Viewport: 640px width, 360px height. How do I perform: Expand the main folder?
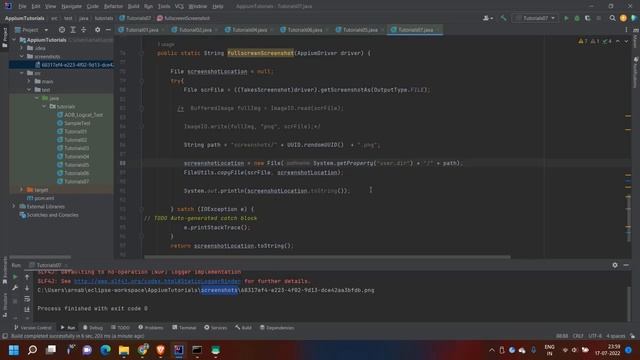coord(29,81)
